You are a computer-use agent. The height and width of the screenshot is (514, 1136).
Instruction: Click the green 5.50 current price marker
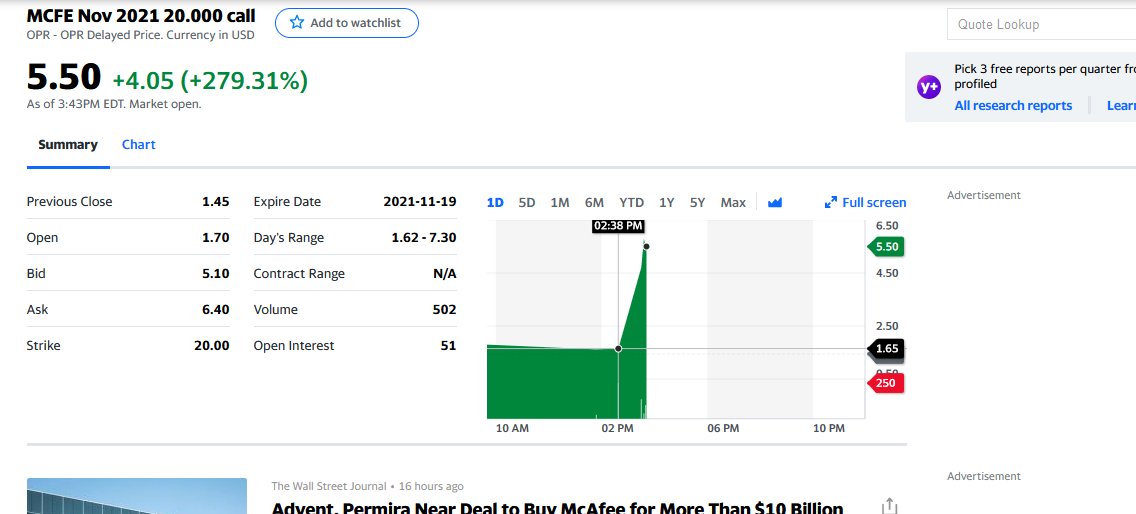[885, 246]
